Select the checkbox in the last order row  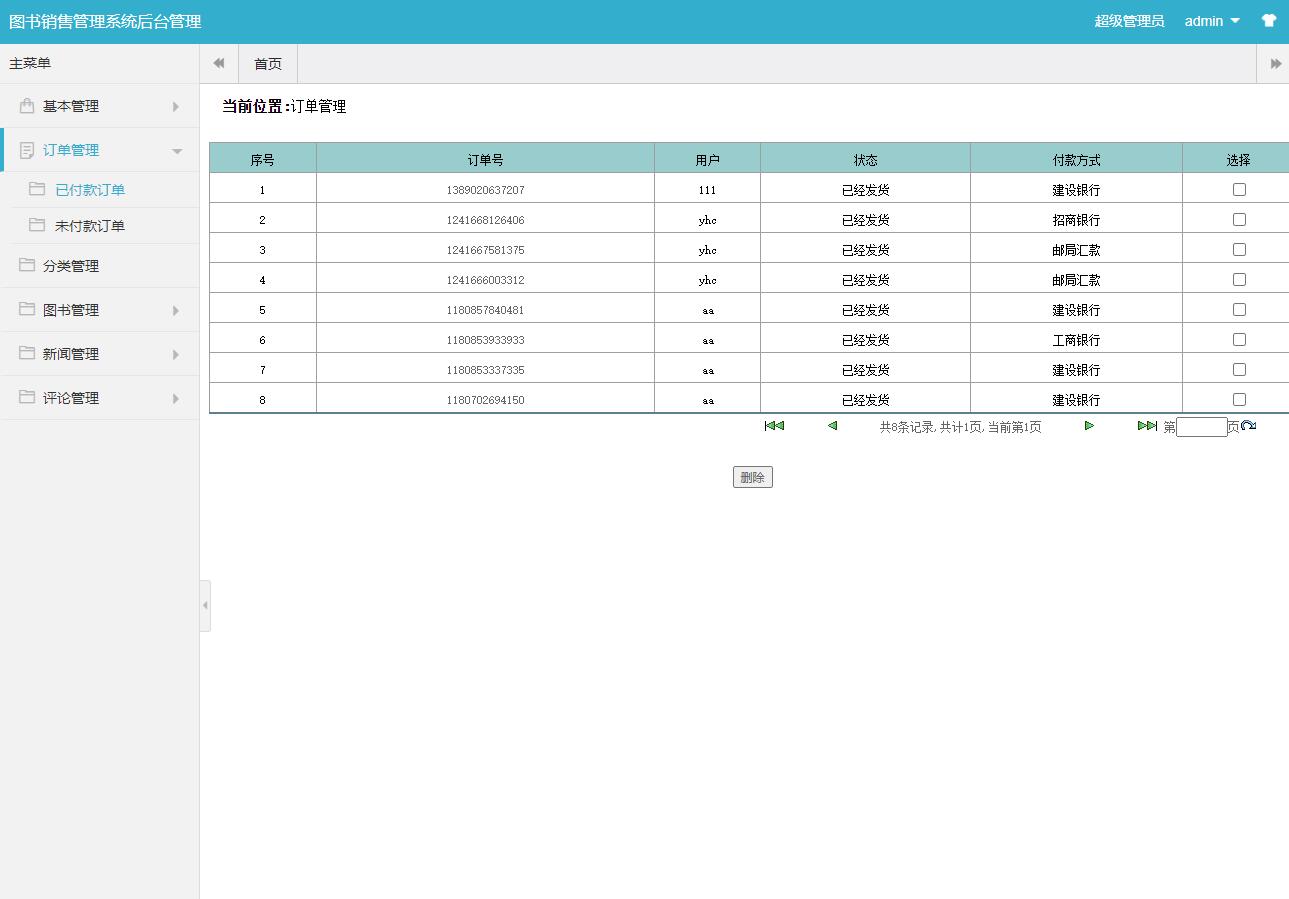point(1239,398)
